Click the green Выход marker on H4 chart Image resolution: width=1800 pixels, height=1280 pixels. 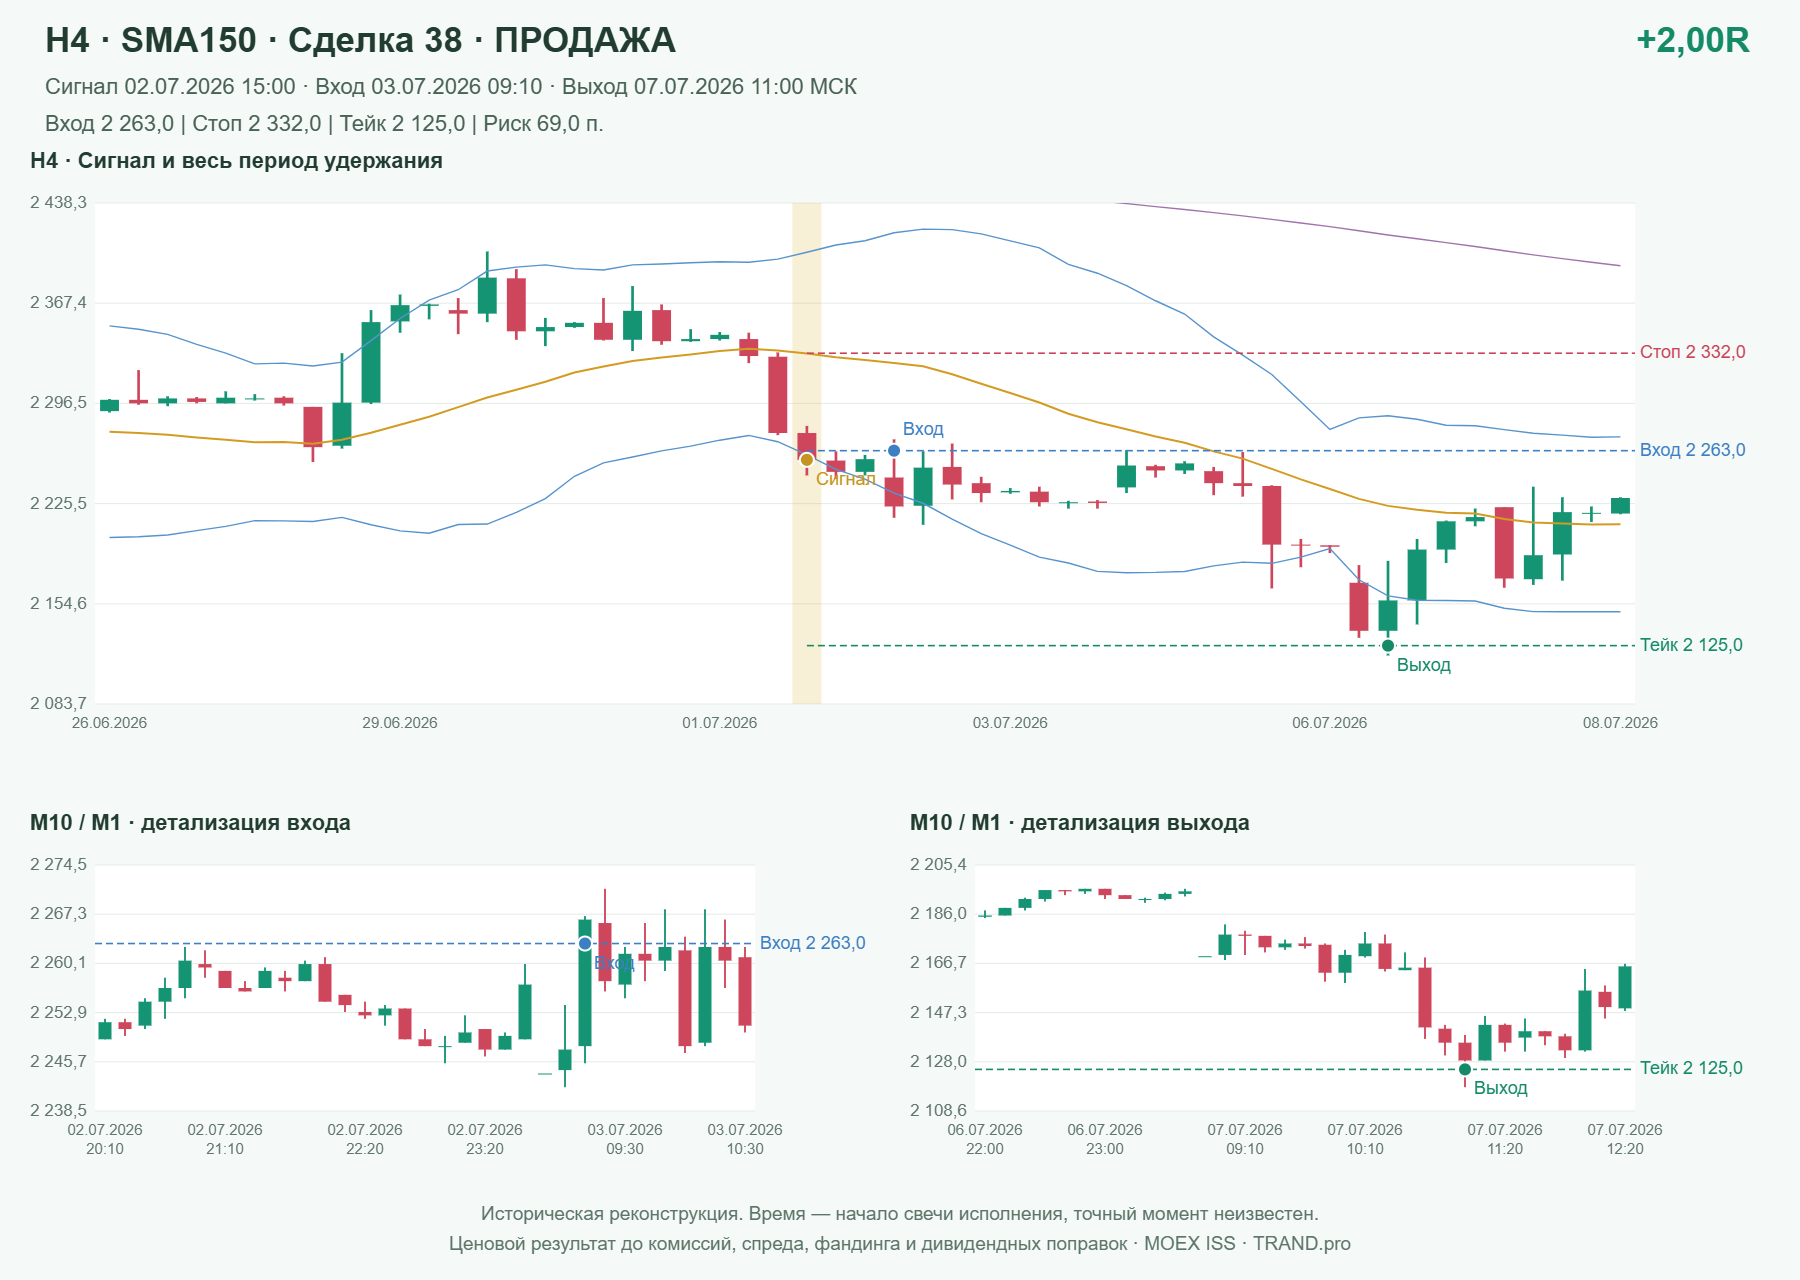[x=1388, y=646]
